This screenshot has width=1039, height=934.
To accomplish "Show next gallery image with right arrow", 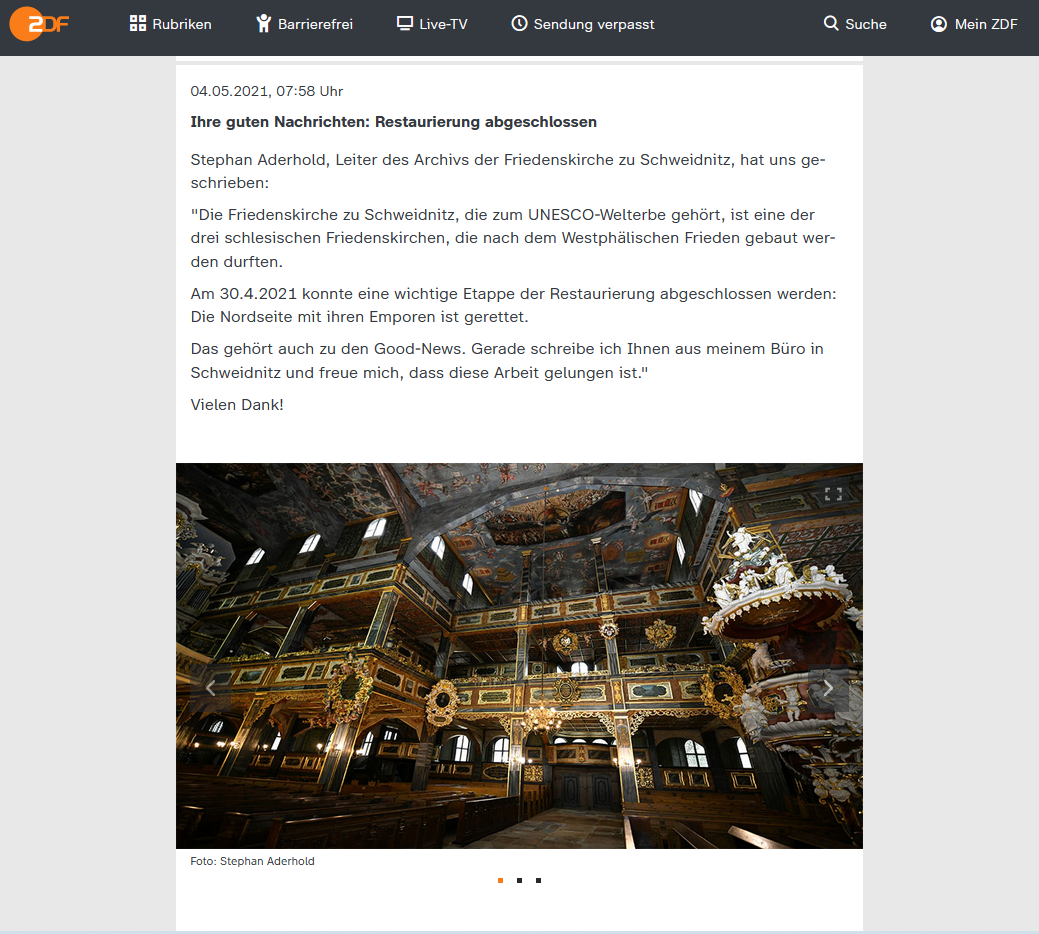I will 828,688.
